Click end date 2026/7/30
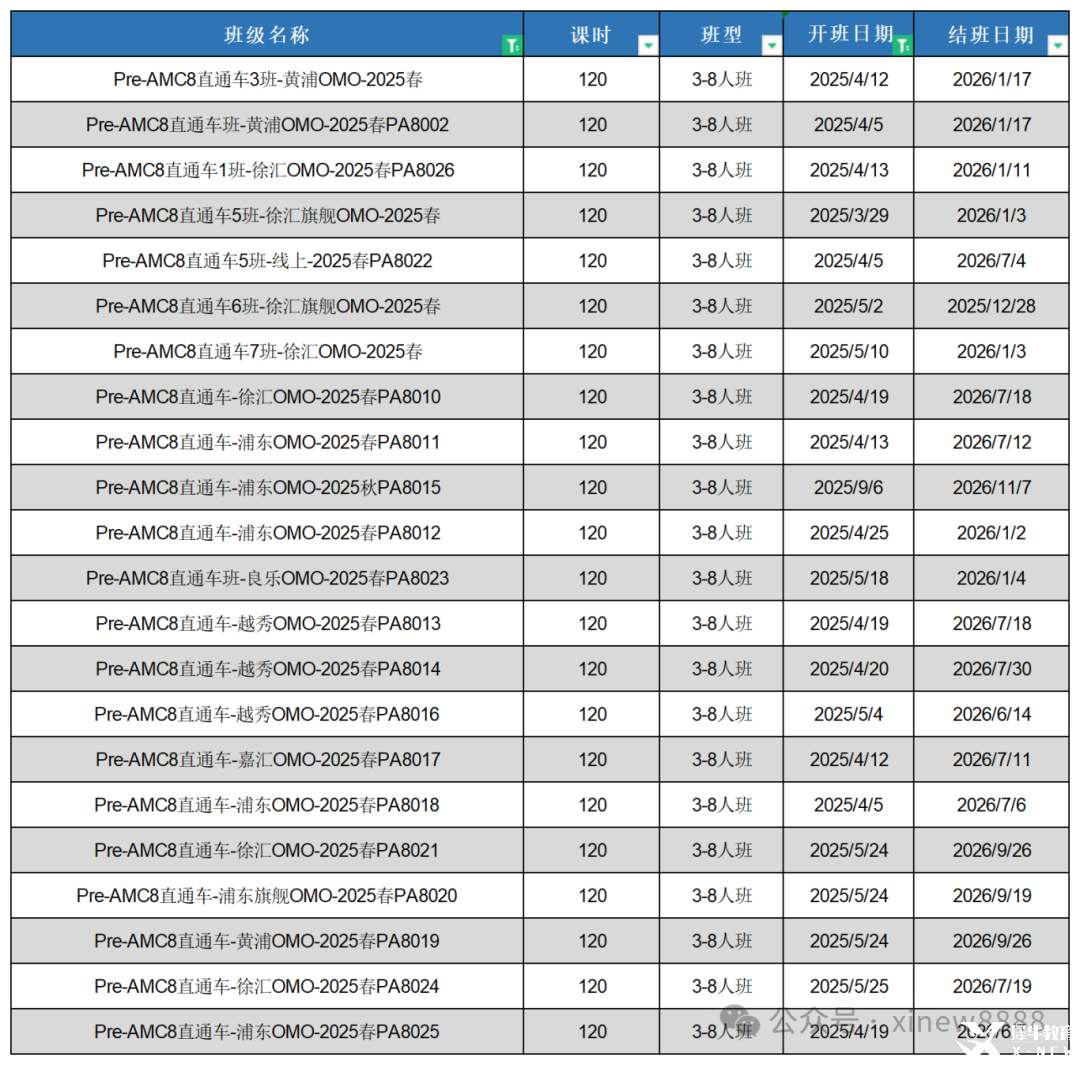 coord(991,669)
